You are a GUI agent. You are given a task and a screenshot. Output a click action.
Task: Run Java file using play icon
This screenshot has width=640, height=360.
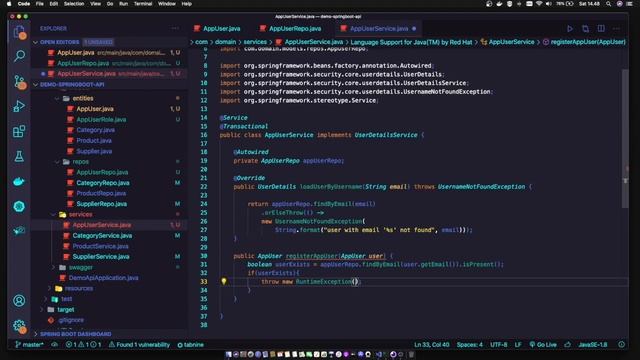click(570, 29)
